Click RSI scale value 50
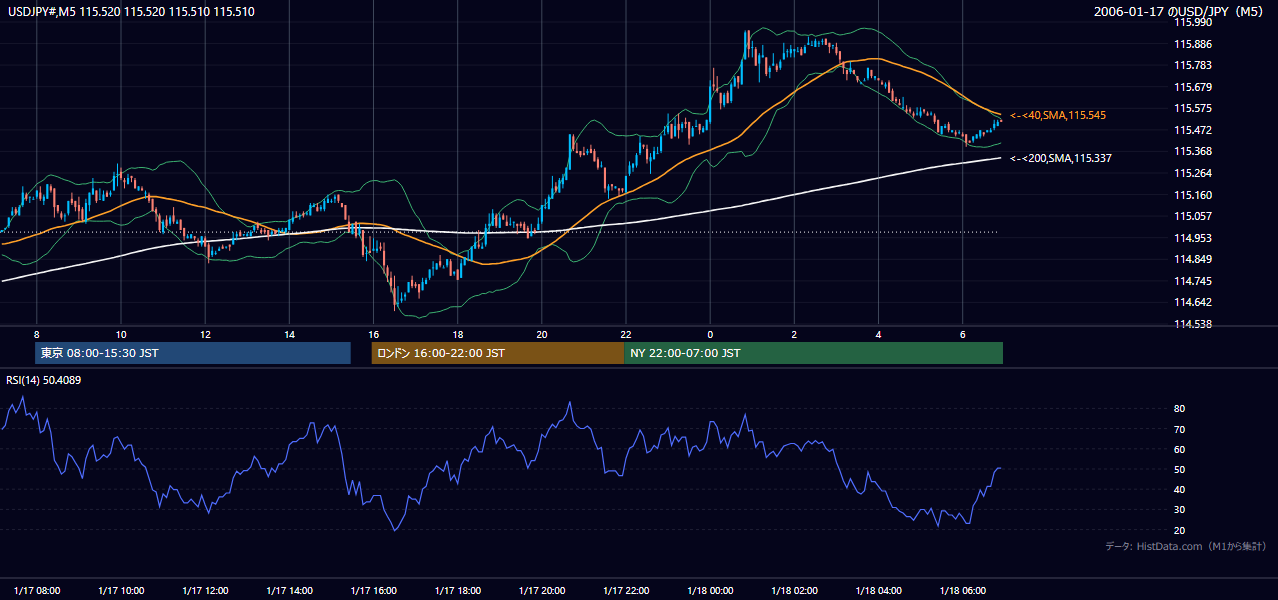The width and height of the screenshot is (1278, 600). coord(1179,469)
